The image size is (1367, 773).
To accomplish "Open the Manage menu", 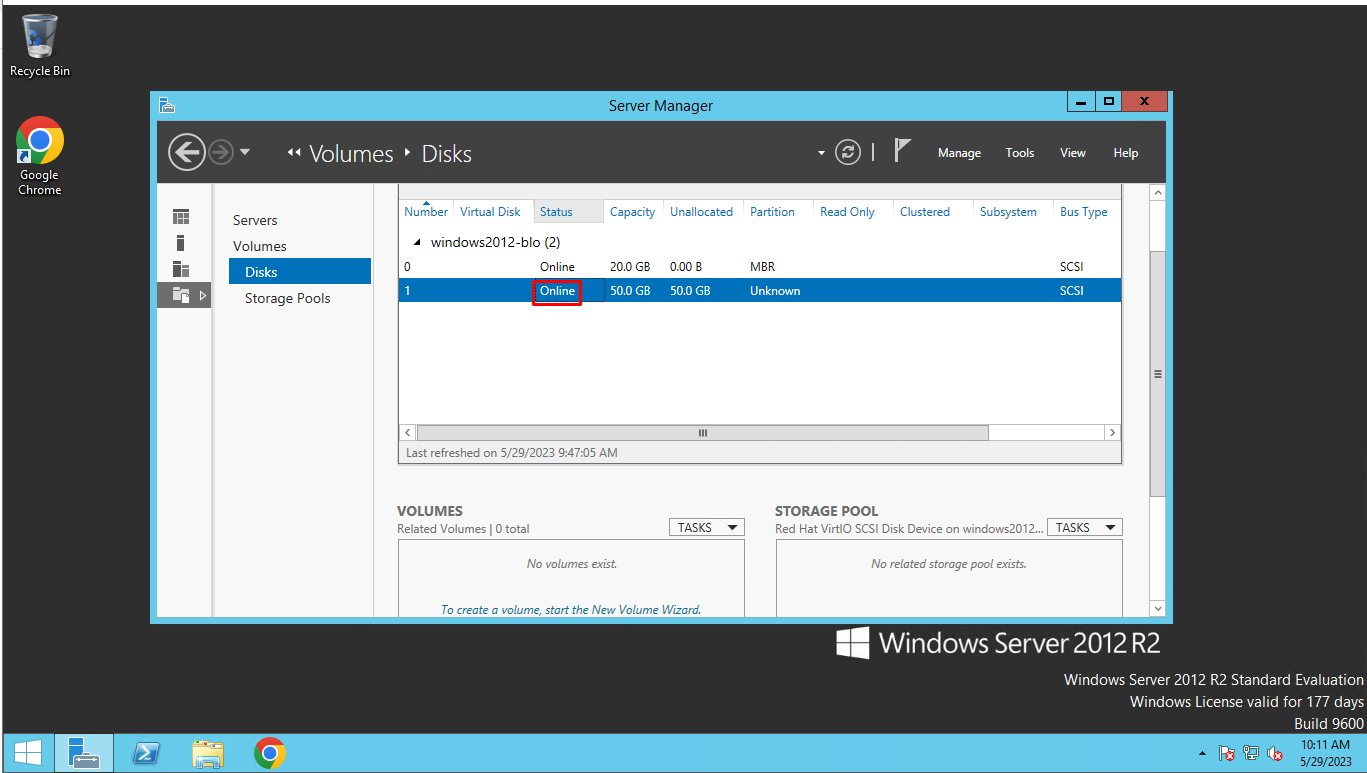I will [x=959, y=153].
